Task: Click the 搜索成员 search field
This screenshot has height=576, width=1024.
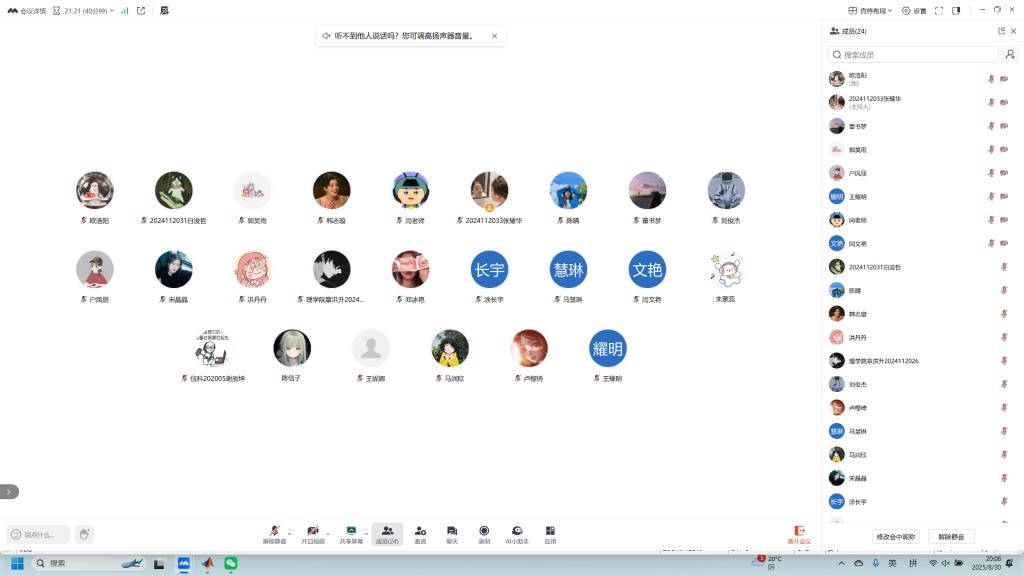Action: (912, 55)
